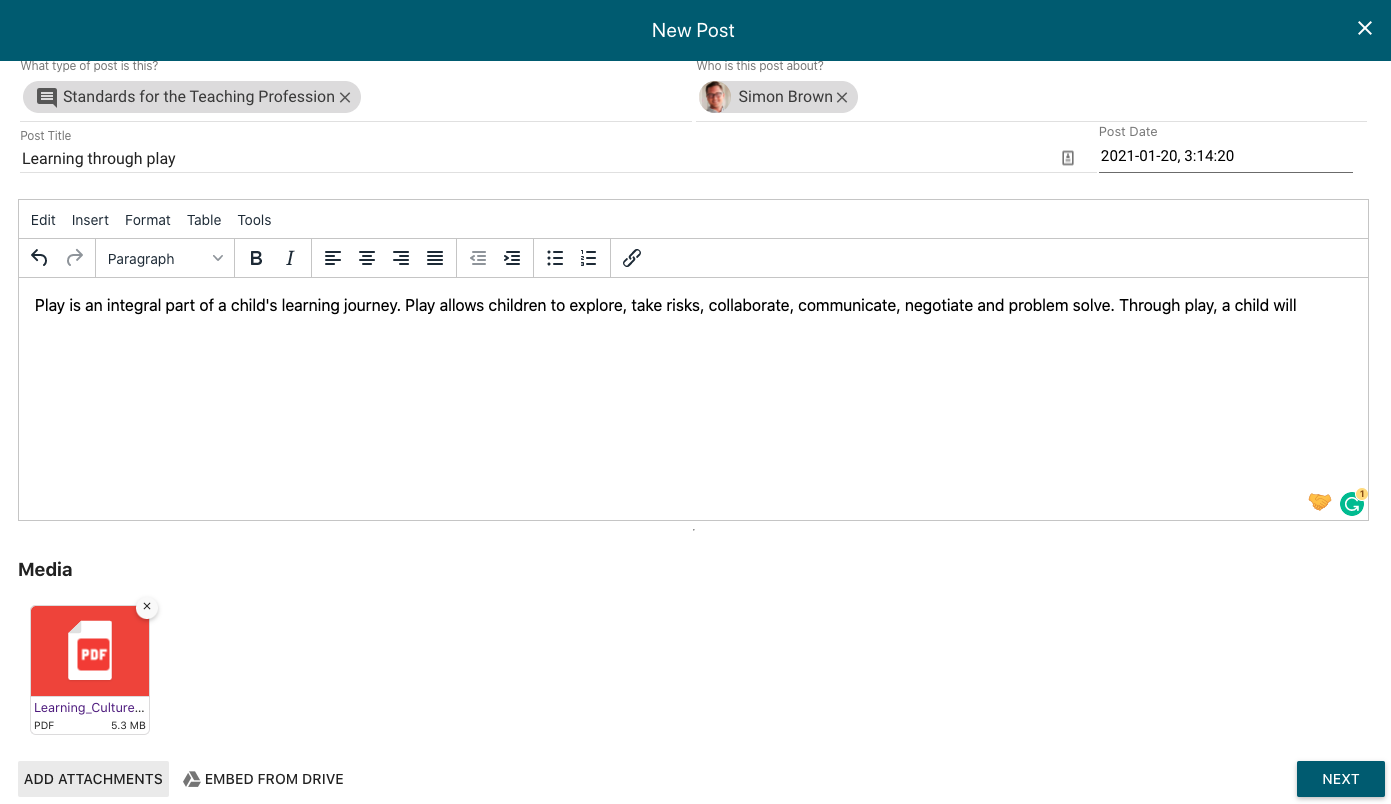
Task: Toggle italic text formatting
Action: coord(290,258)
